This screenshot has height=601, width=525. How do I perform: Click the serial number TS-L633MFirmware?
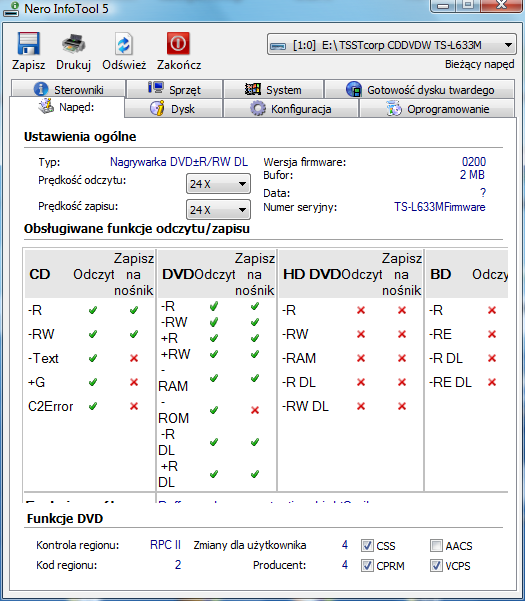click(440, 207)
